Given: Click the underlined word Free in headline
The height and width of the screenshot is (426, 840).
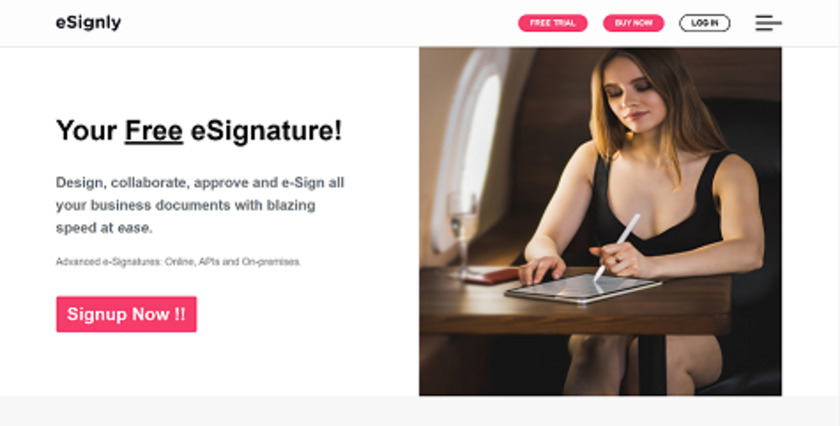Looking at the screenshot, I should (154, 131).
